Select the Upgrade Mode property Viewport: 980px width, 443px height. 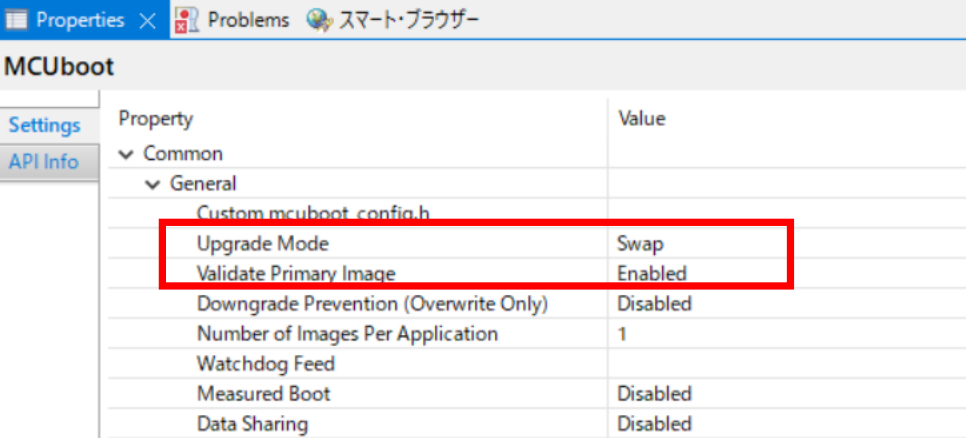[x=262, y=244]
